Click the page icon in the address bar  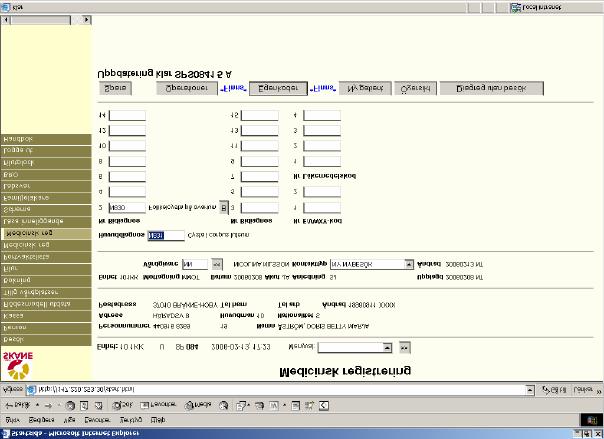[31, 390]
